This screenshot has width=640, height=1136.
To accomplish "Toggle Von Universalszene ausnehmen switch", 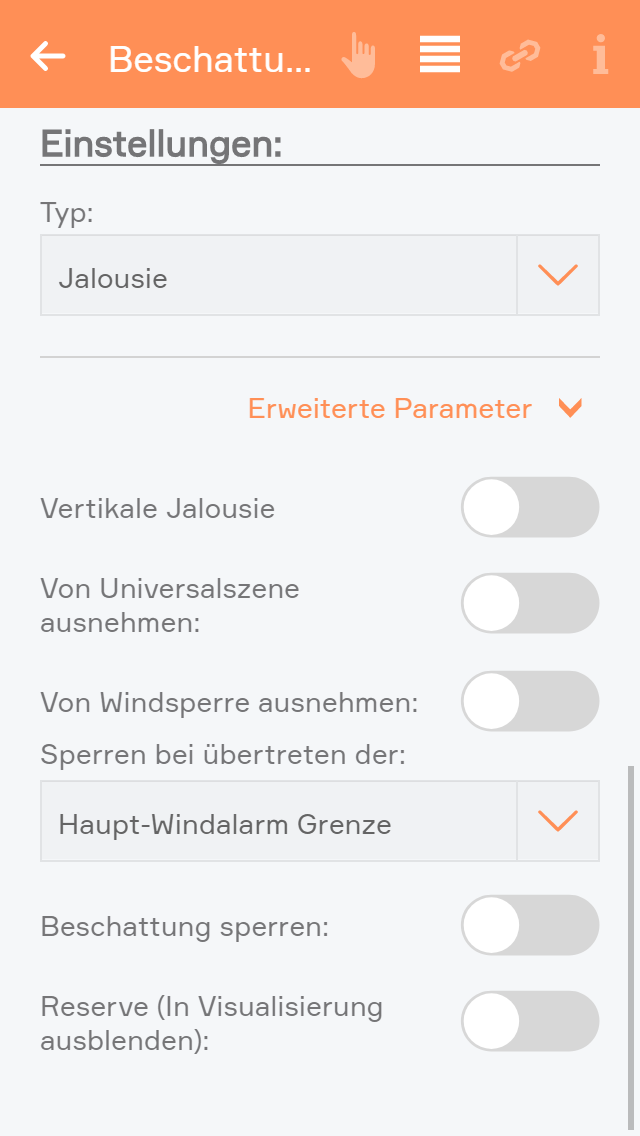I will tap(529, 603).
